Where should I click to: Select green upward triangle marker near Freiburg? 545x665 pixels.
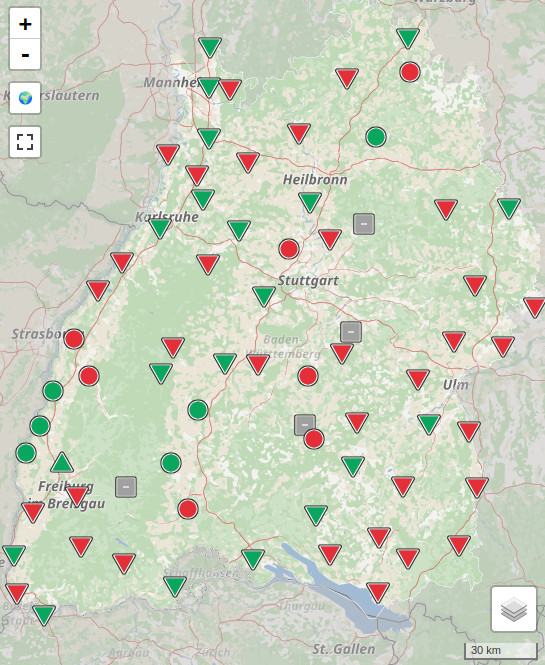click(62, 463)
